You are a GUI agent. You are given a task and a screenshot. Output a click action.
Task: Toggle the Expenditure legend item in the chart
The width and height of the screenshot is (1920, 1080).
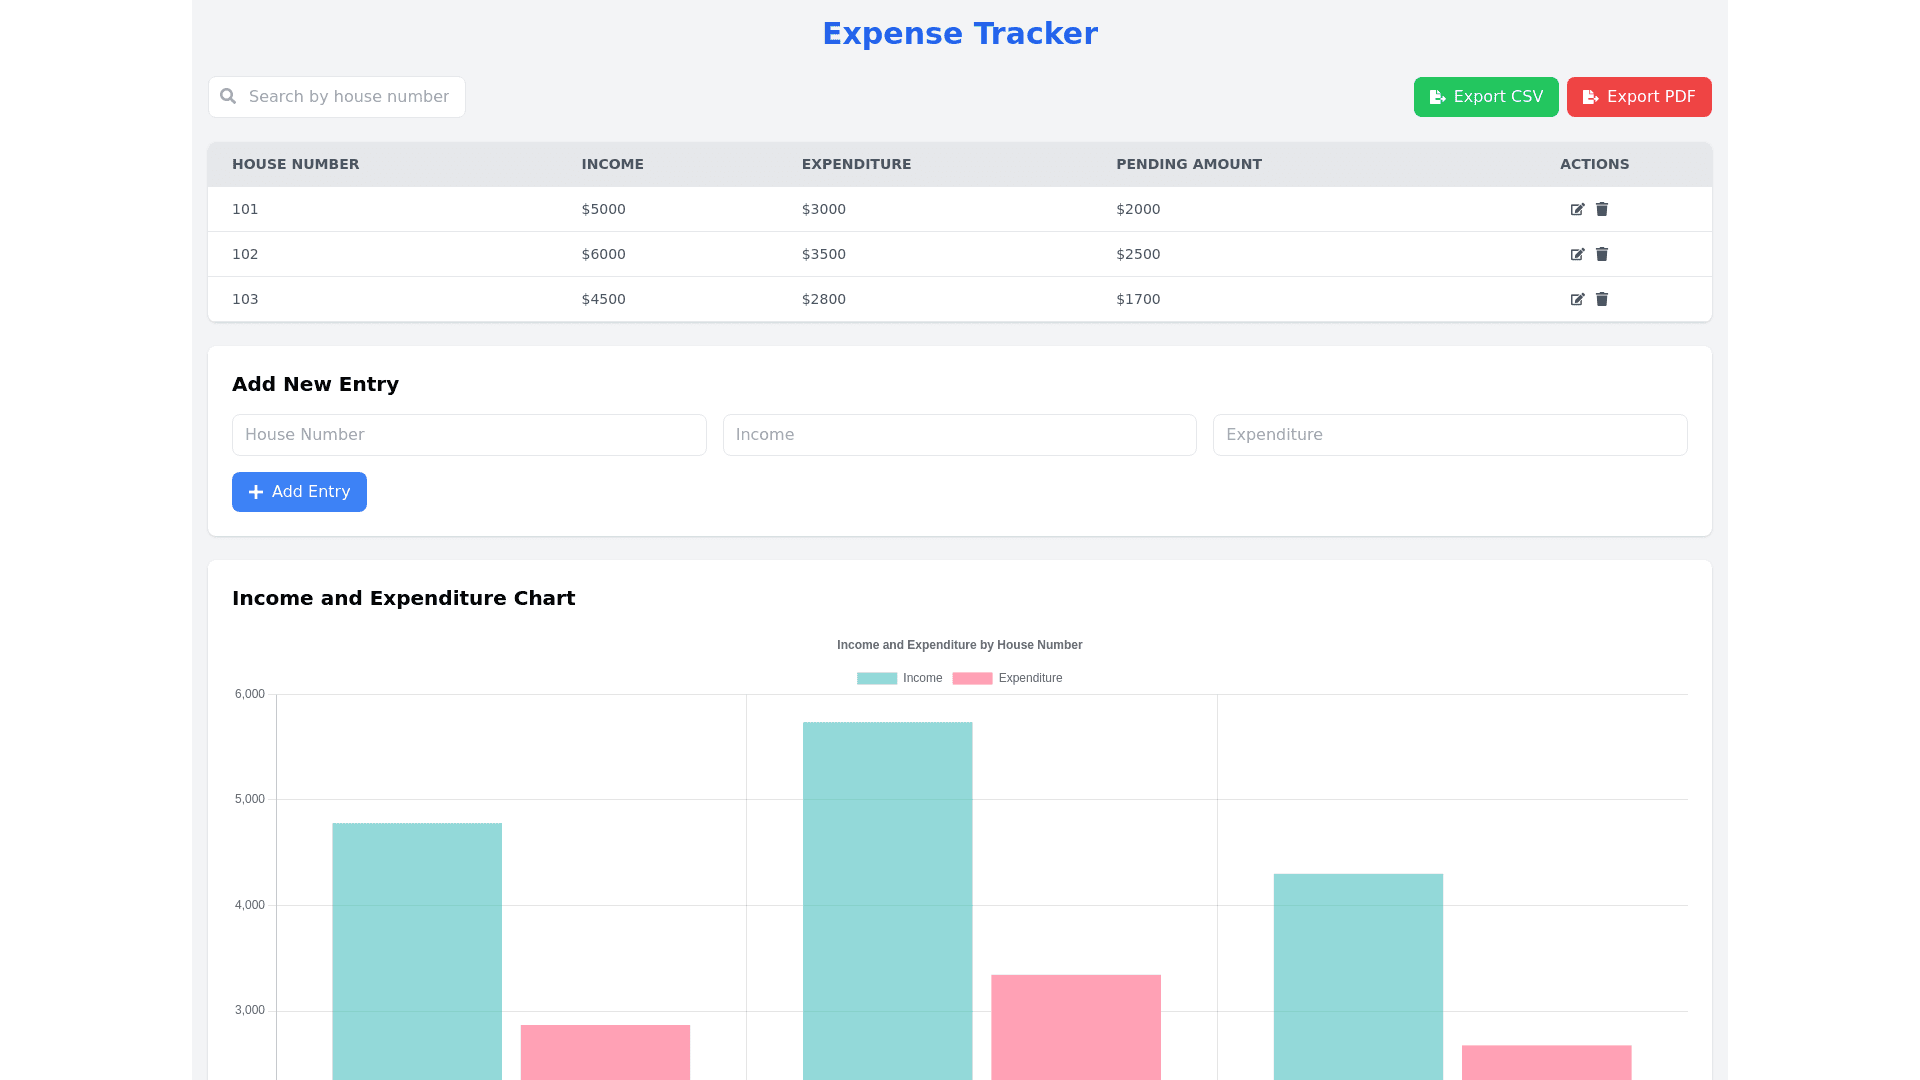(x=1007, y=678)
